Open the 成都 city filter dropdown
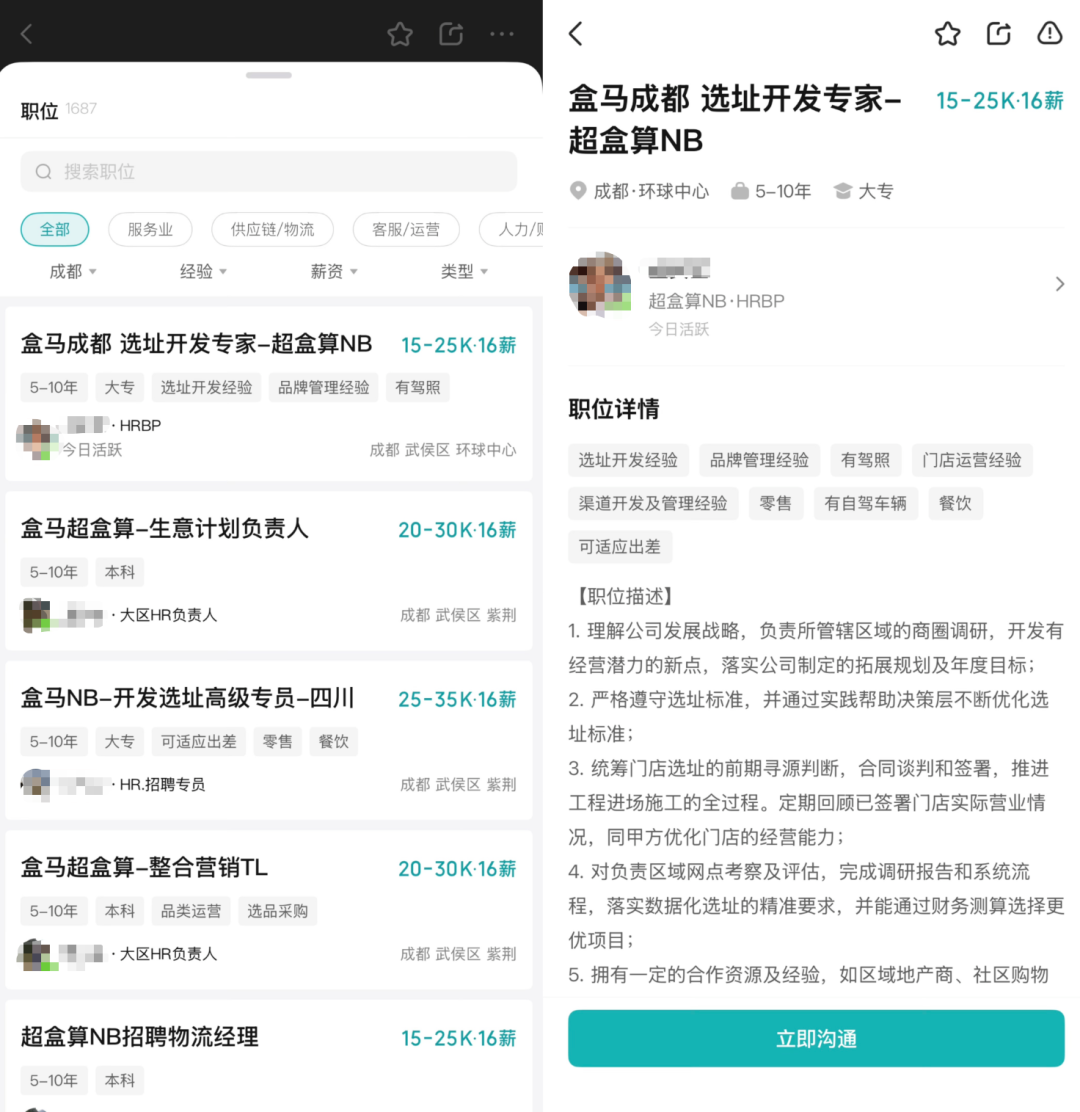The height and width of the screenshot is (1112, 1080). tap(73, 272)
